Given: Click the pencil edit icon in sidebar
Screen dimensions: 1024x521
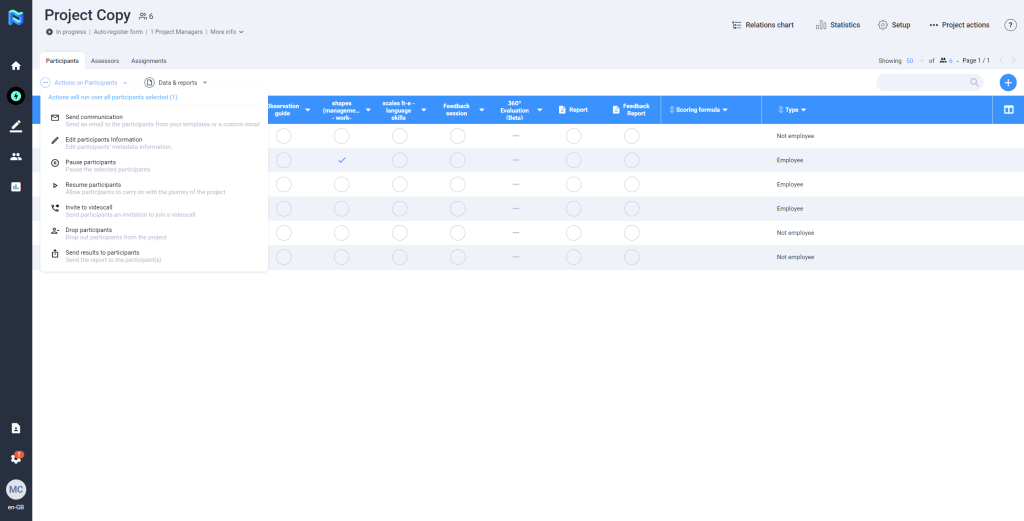Looking at the screenshot, I should (x=16, y=126).
